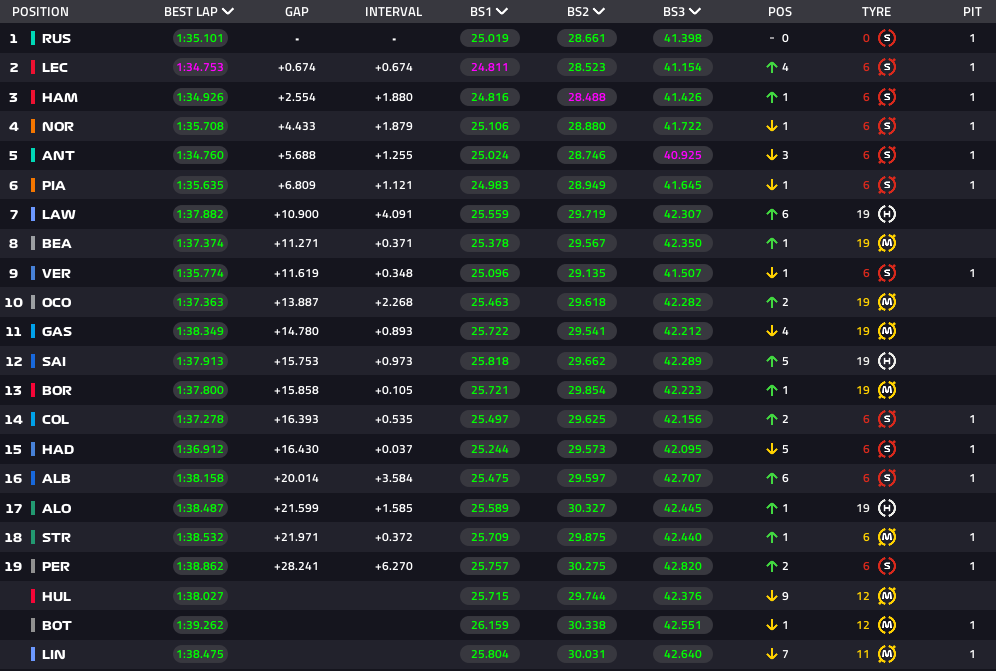Viewport: 996px width, 671px height.
Task: Expand the BS3 column chevron
Action: click(695, 12)
